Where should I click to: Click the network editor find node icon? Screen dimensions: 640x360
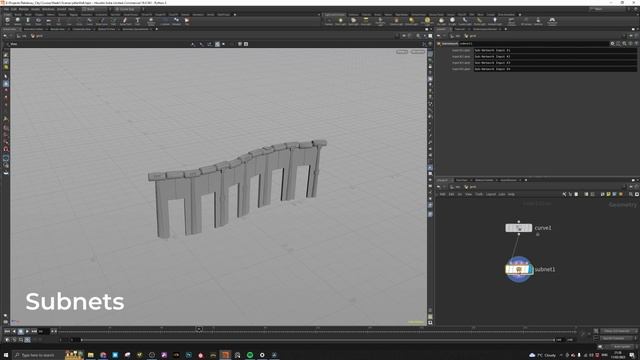[x=631, y=194]
